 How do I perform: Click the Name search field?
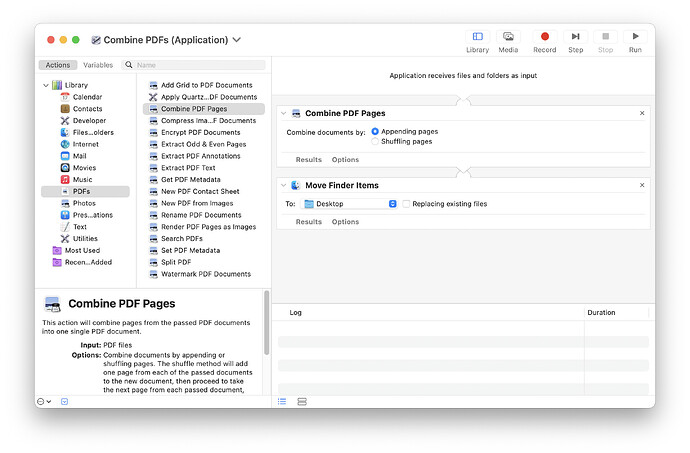coord(195,65)
